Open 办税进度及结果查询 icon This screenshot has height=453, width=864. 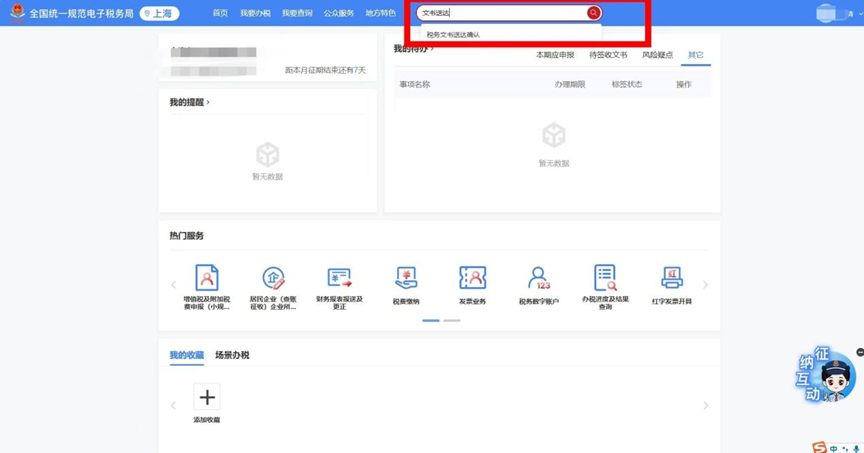pos(605,278)
